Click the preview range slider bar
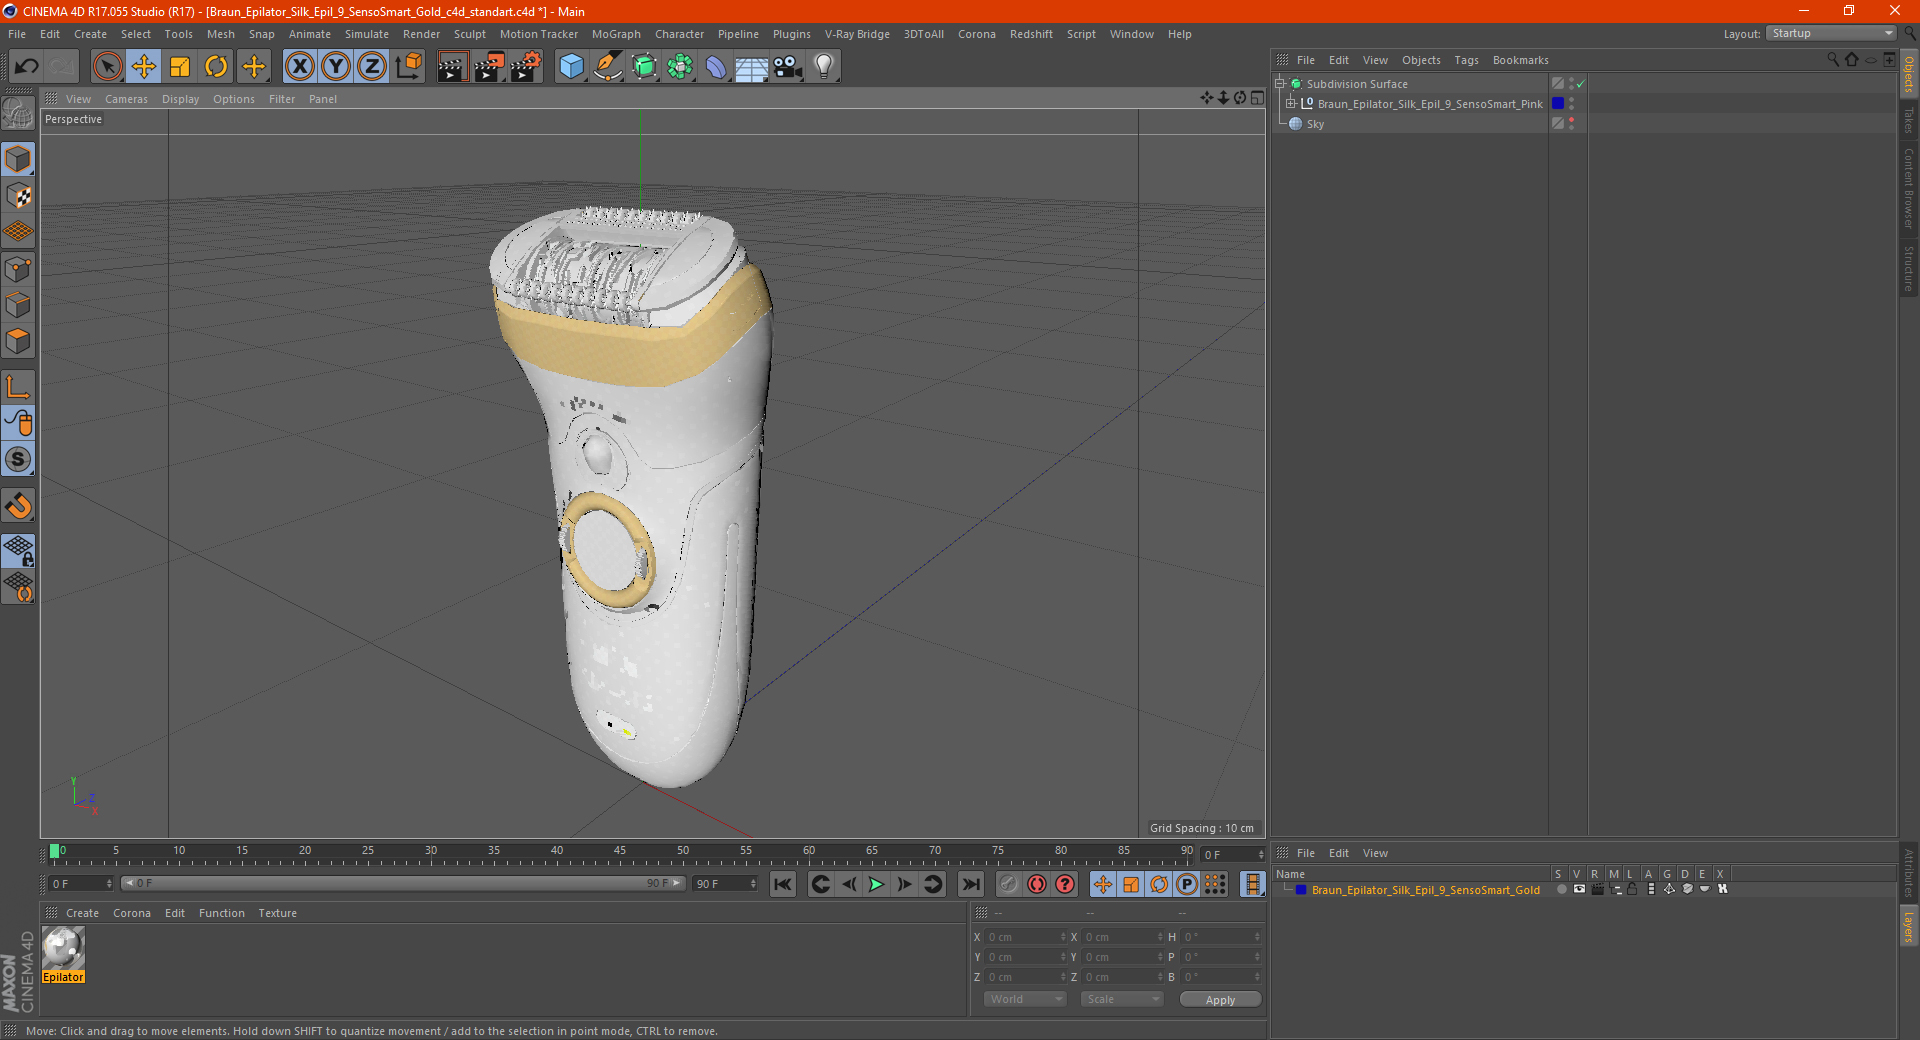This screenshot has height=1040, width=1920. pos(403,883)
